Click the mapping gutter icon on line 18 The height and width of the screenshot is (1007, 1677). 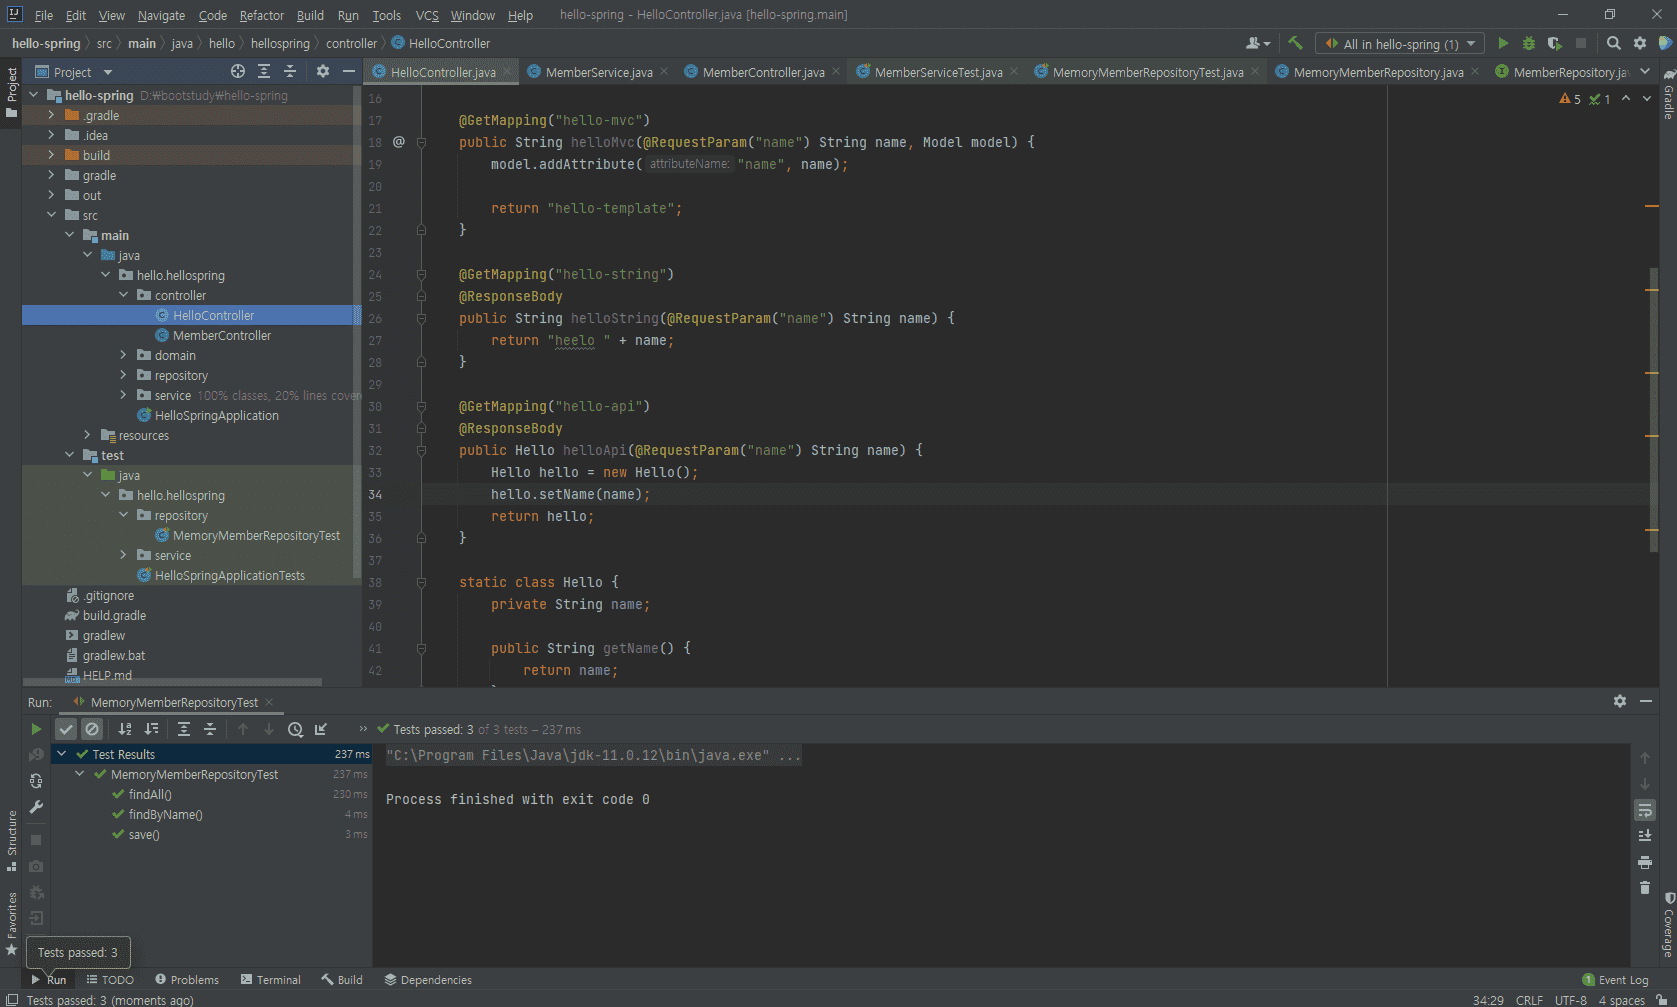point(399,142)
